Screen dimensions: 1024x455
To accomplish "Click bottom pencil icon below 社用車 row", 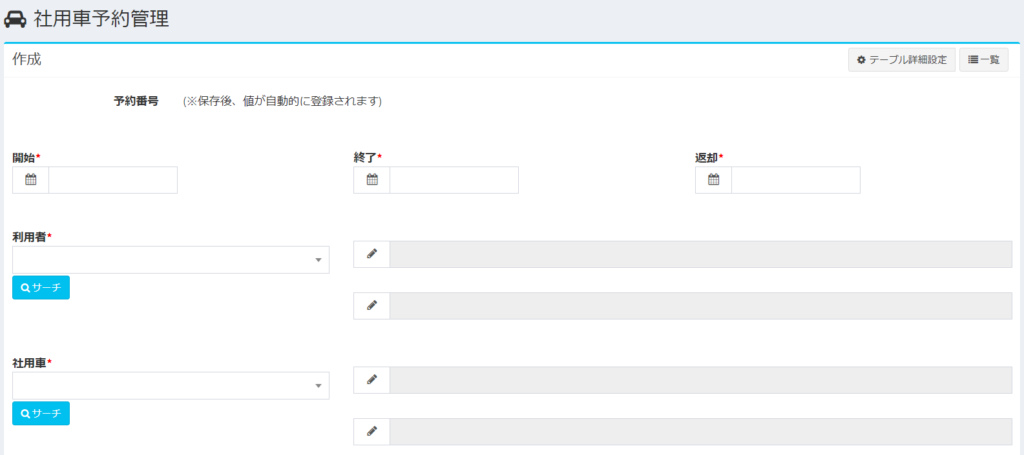I will pyautogui.click(x=372, y=431).
